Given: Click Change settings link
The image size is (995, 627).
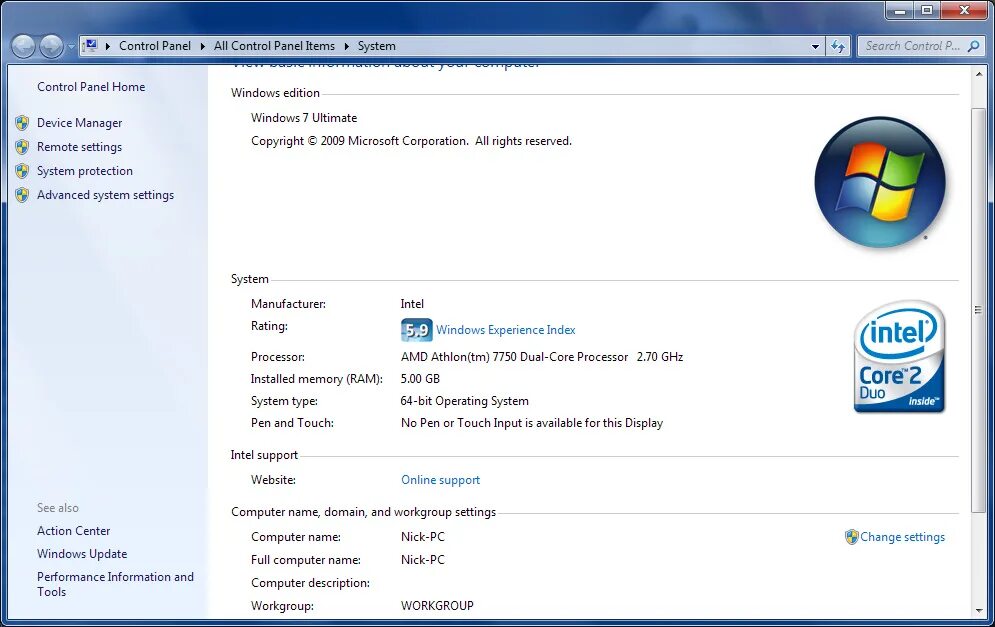Looking at the screenshot, I should pos(902,537).
